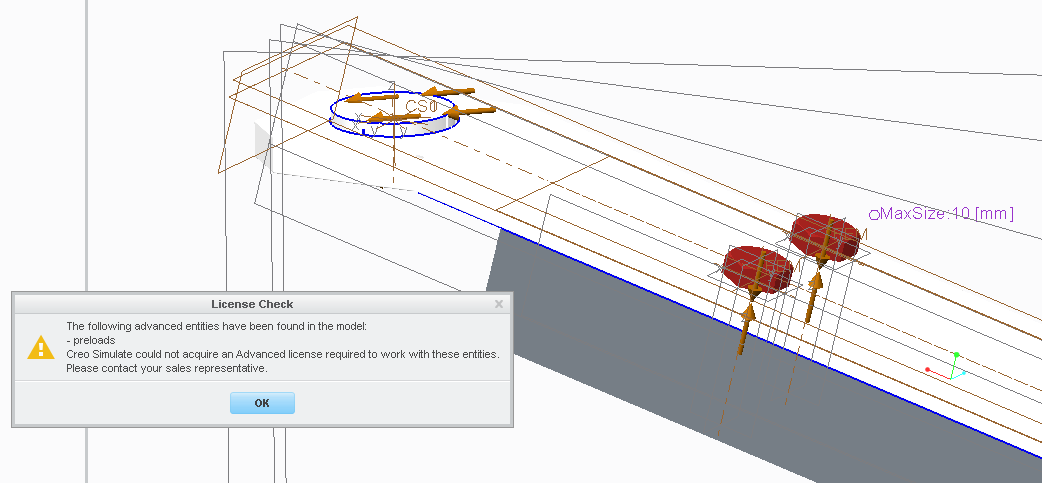
Task: Close the License Check dialog
Action: coord(499,304)
